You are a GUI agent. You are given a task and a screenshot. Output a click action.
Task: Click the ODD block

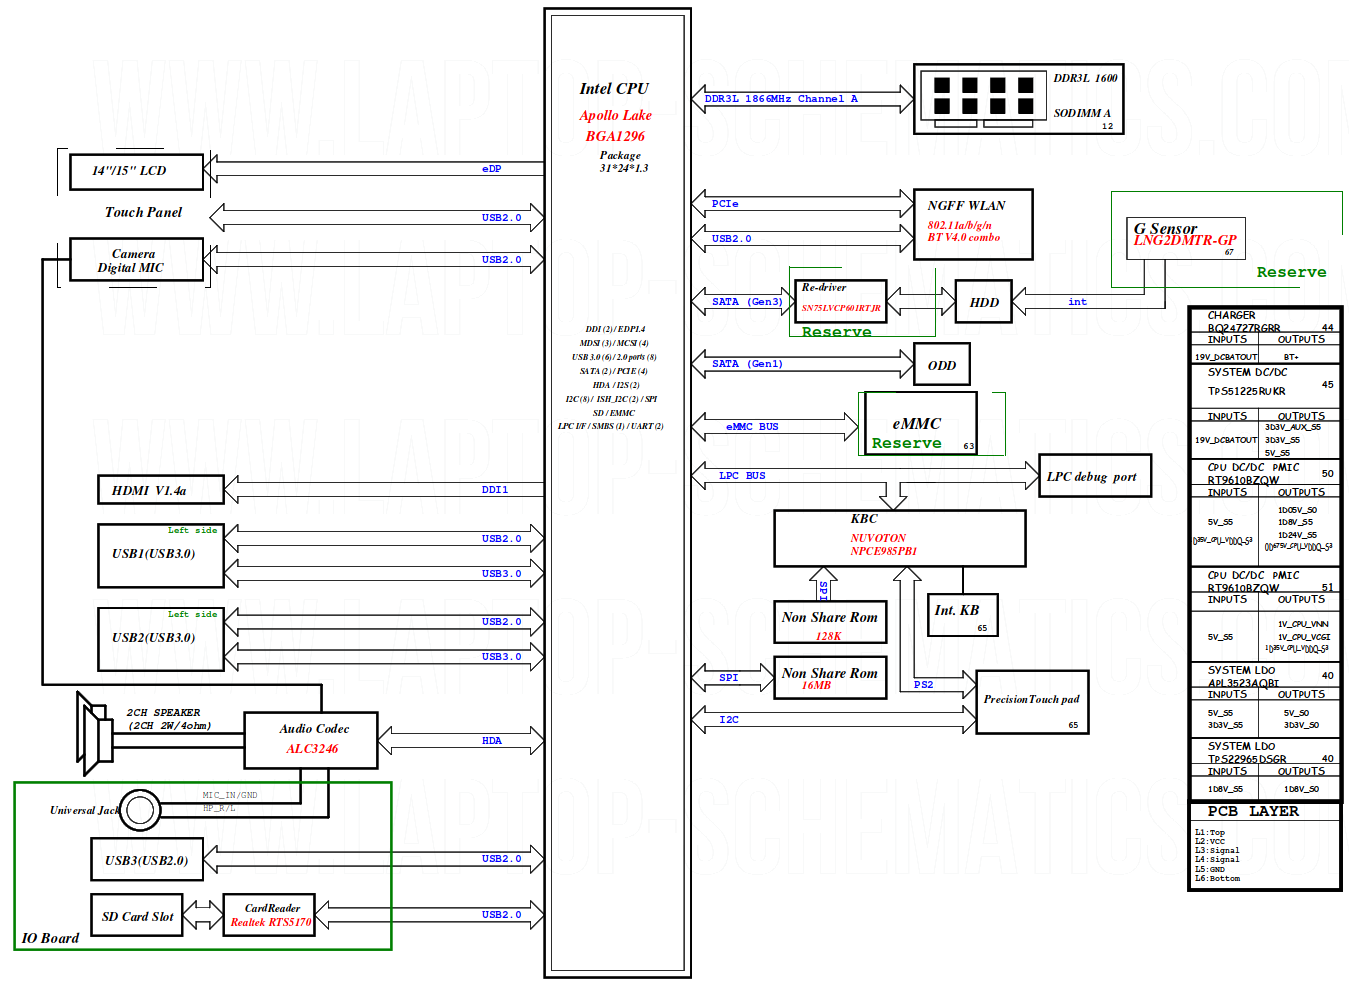tap(942, 365)
